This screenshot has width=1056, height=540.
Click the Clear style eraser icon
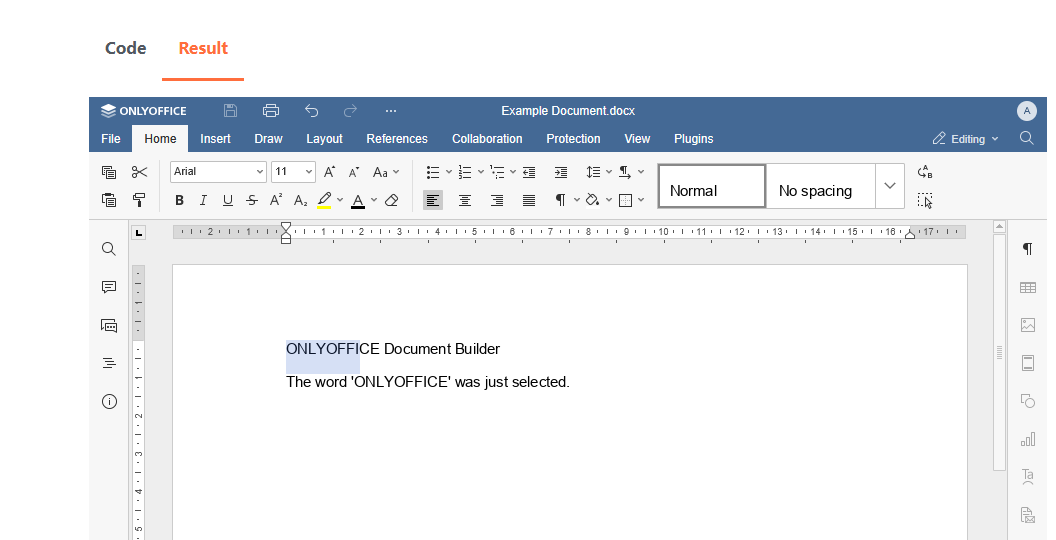pyautogui.click(x=391, y=200)
